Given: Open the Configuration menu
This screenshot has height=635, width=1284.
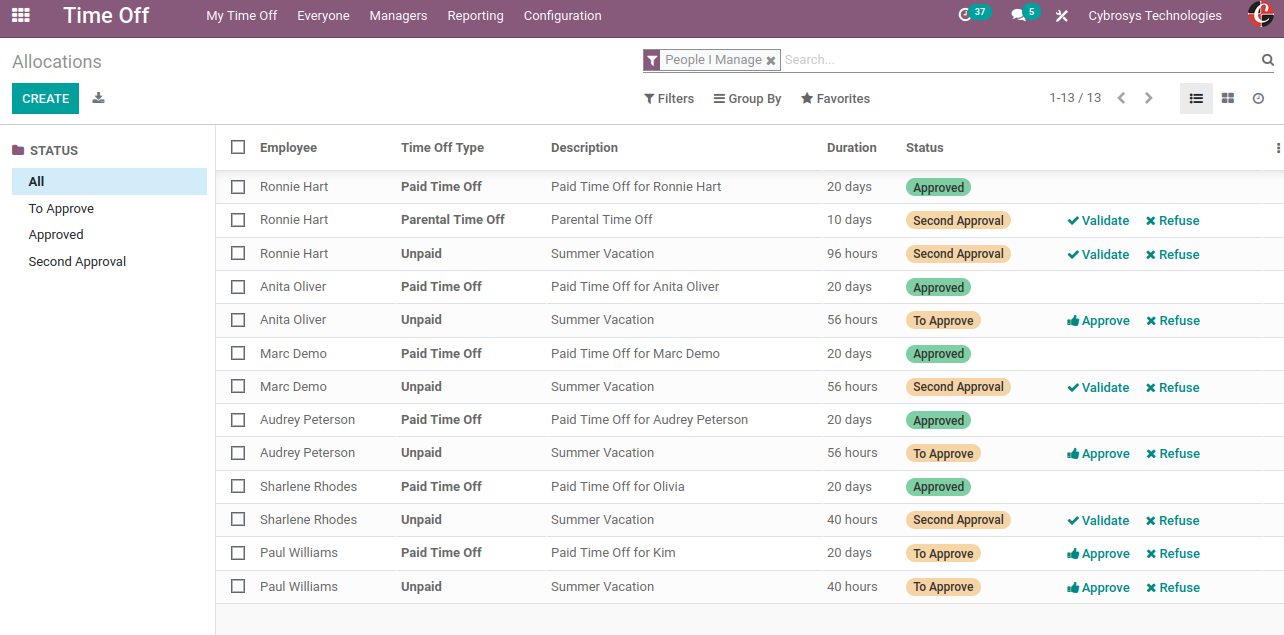Looking at the screenshot, I should 563,16.
